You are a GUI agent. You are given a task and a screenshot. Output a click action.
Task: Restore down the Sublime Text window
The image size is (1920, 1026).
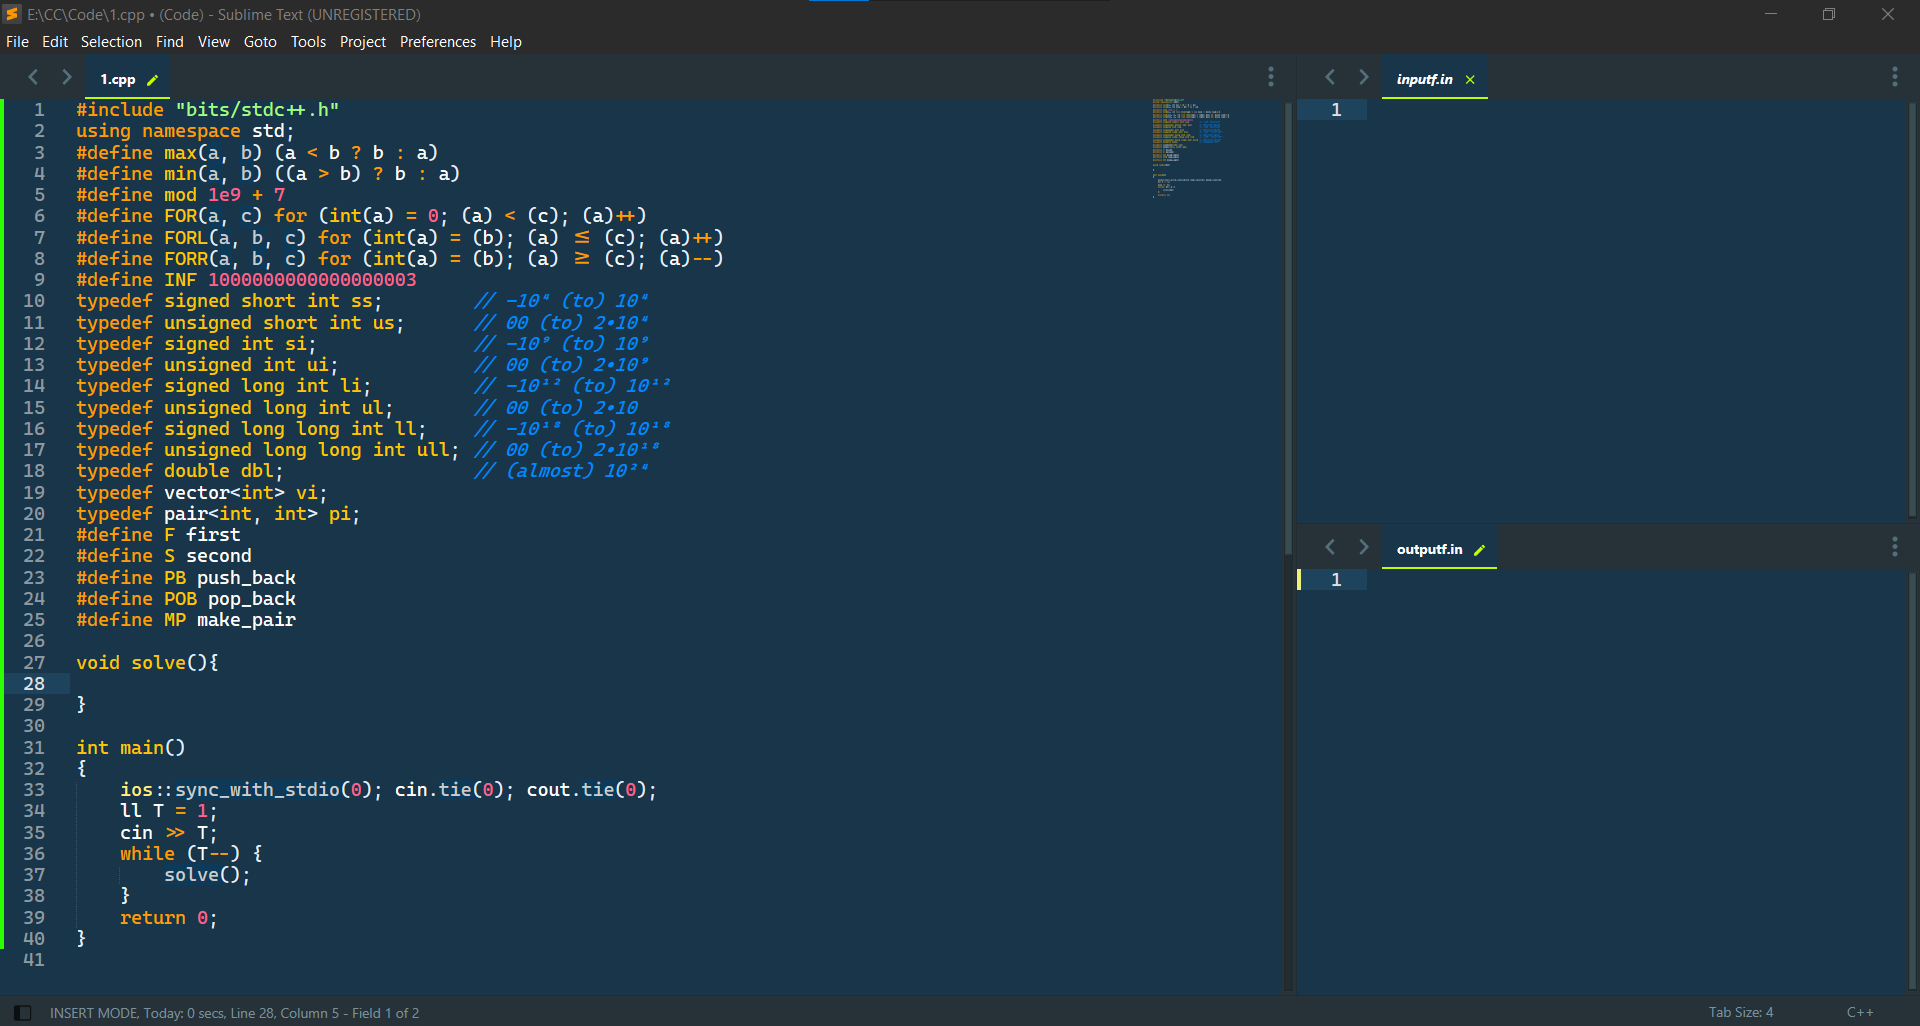[1829, 14]
